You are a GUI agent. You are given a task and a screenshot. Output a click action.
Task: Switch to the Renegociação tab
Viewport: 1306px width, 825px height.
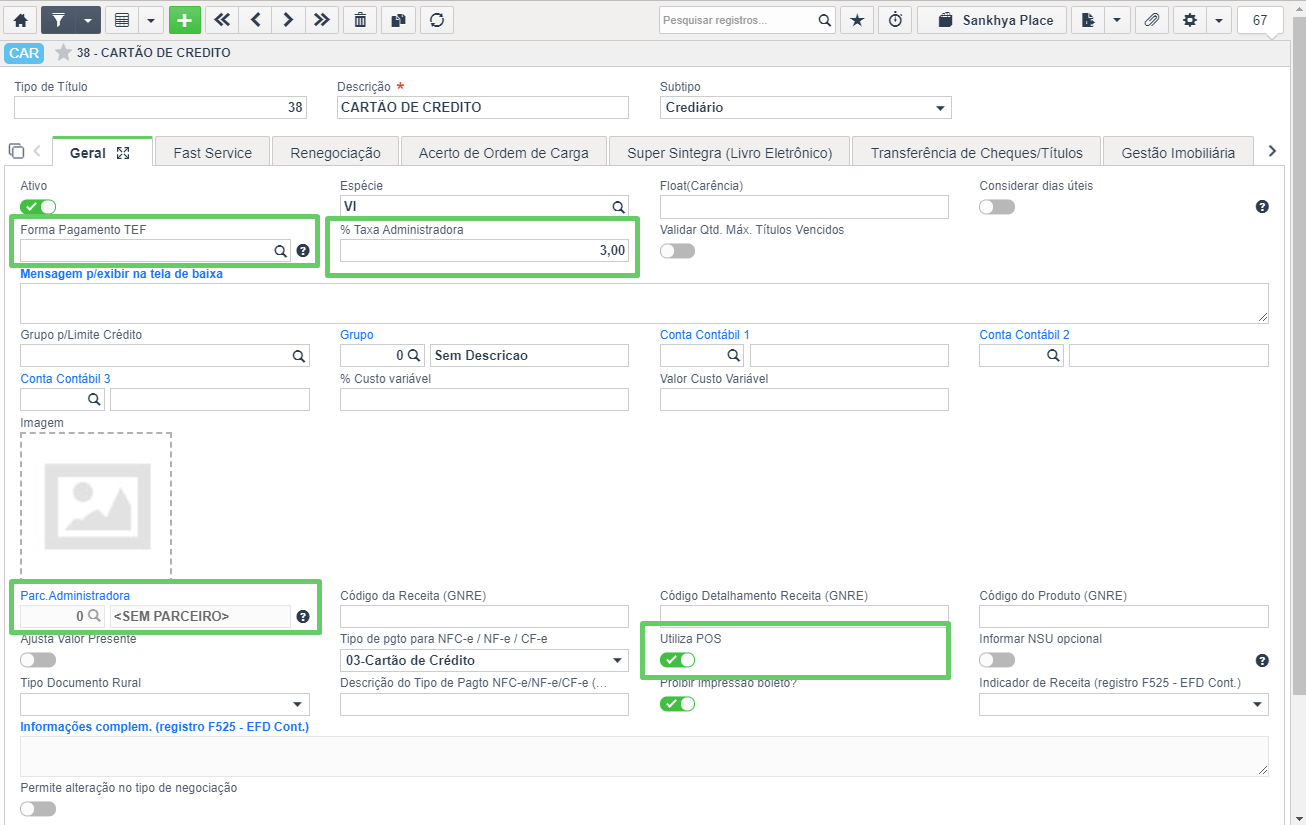[x=335, y=153]
